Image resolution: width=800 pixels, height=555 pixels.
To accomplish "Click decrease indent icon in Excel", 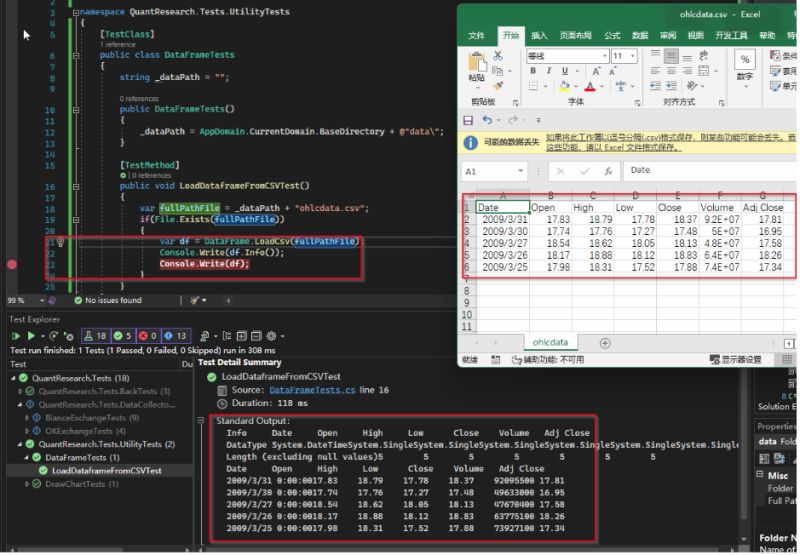I will tap(656, 86).
